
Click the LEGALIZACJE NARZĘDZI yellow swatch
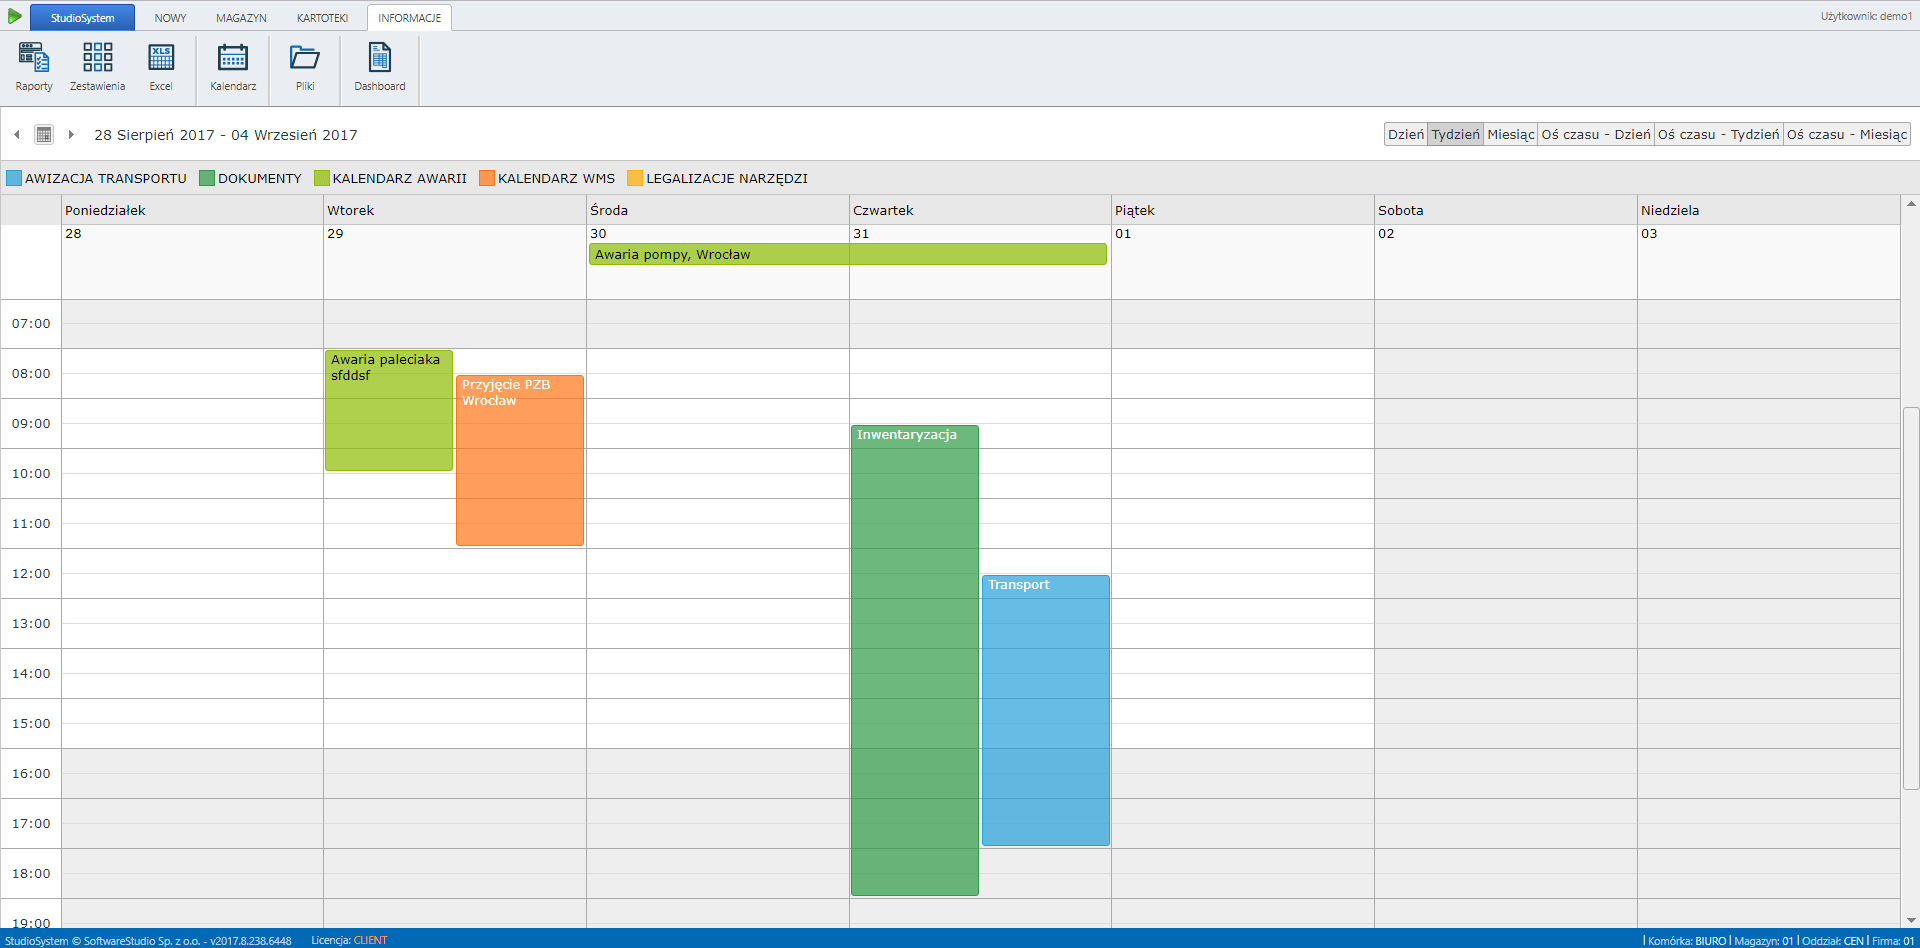(635, 178)
